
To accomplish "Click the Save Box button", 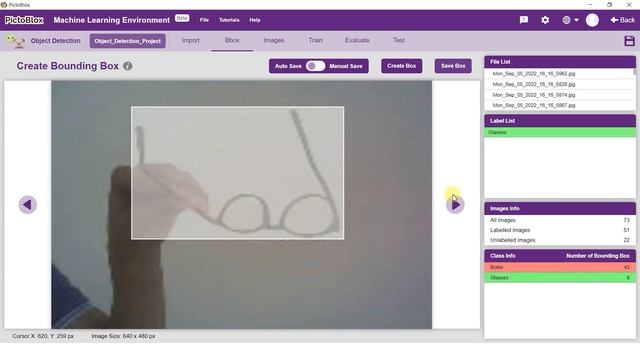I will pyautogui.click(x=453, y=66).
